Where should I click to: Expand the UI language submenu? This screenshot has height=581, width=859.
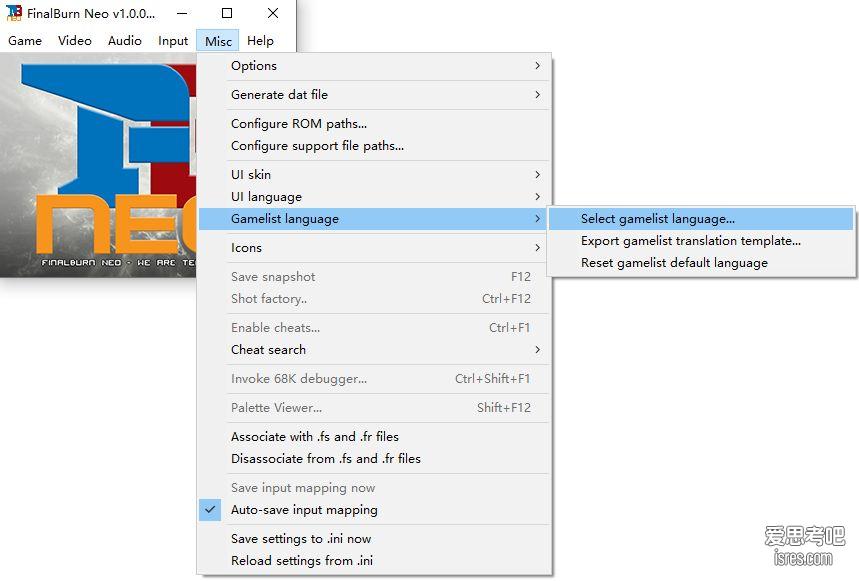click(x=375, y=197)
